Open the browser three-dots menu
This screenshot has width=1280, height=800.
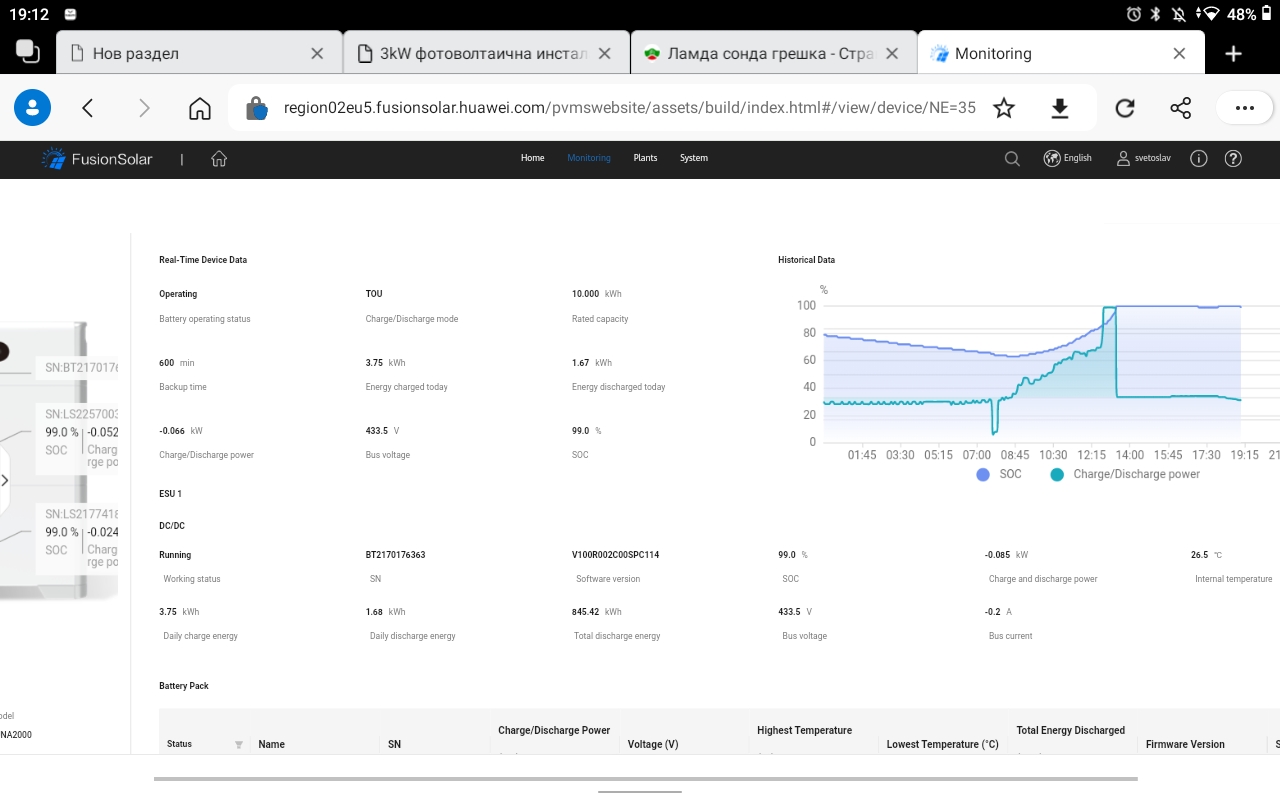click(x=1244, y=108)
